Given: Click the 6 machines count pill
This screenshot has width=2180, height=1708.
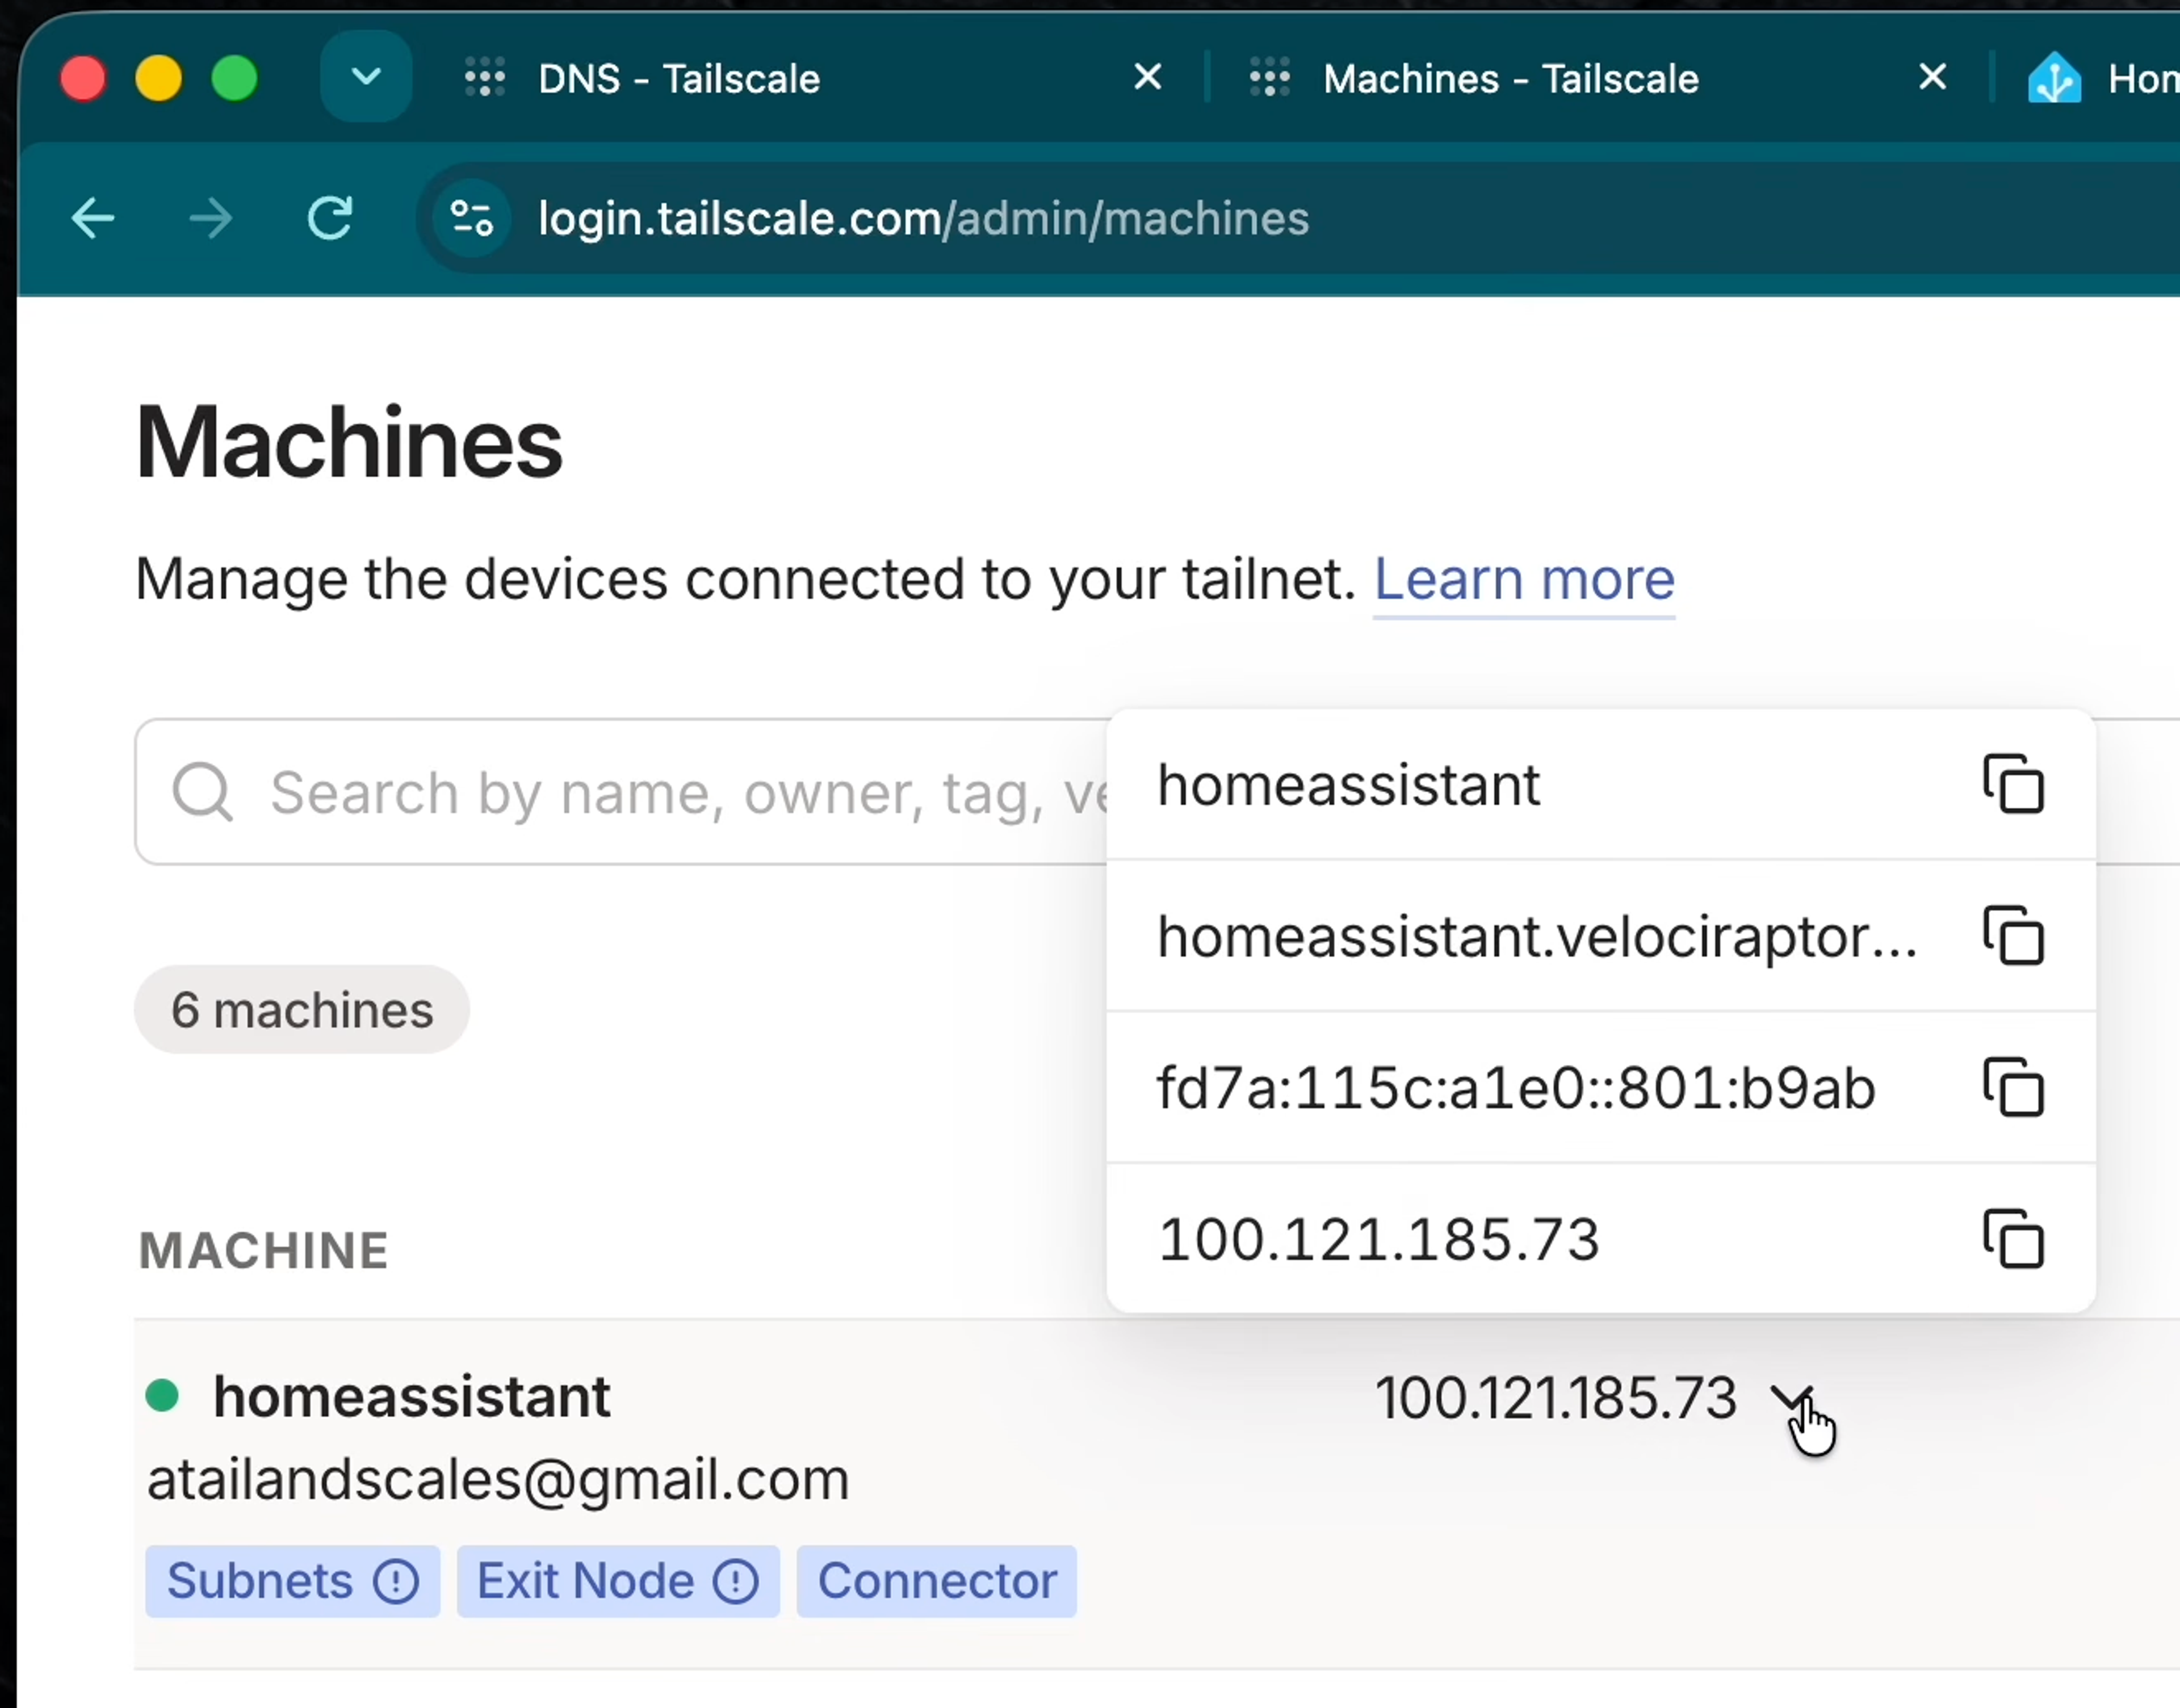Looking at the screenshot, I should [x=302, y=1009].
